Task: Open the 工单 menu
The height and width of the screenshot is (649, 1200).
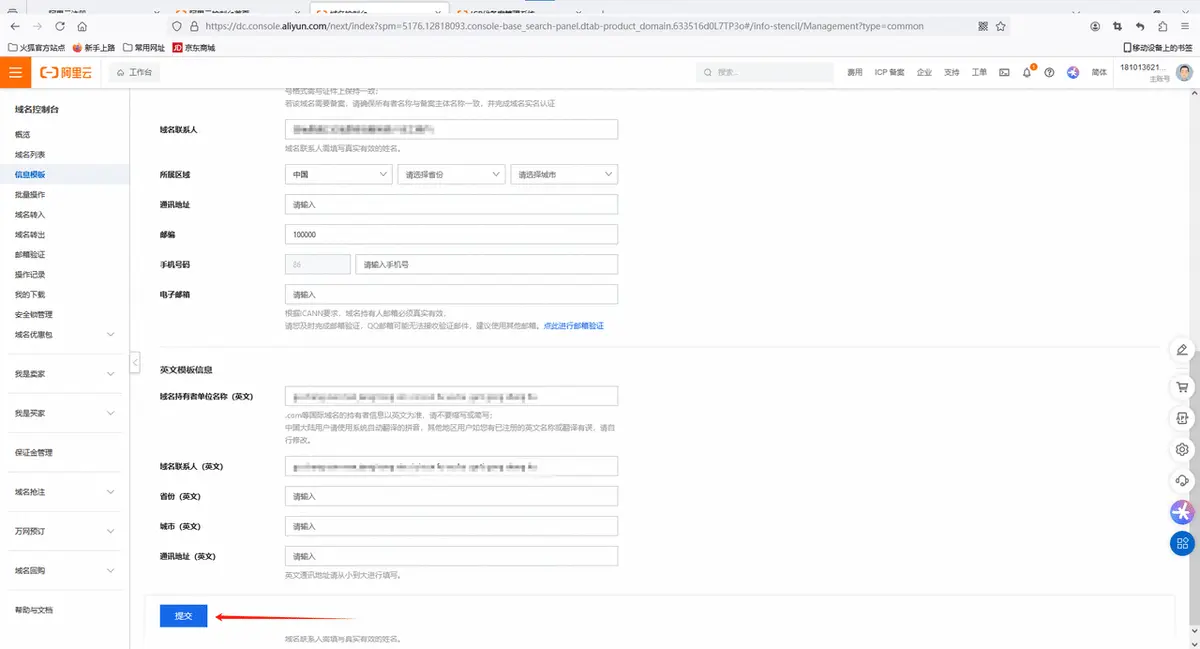Action: point(979,72)
